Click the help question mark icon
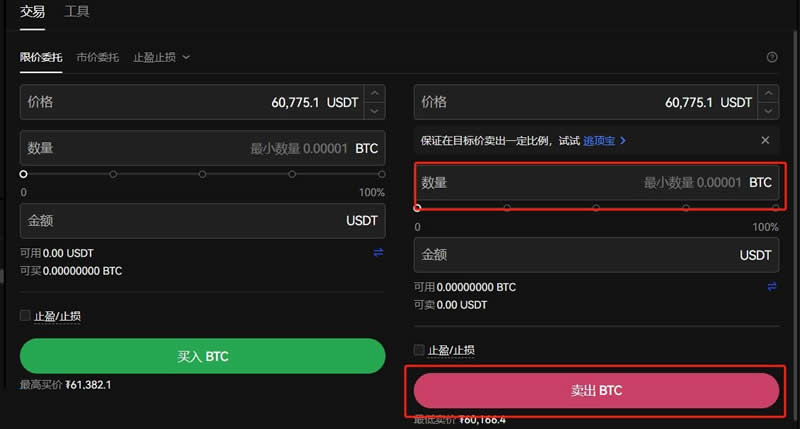The height and width of the screenshot is (429, 800). point(772,57)
